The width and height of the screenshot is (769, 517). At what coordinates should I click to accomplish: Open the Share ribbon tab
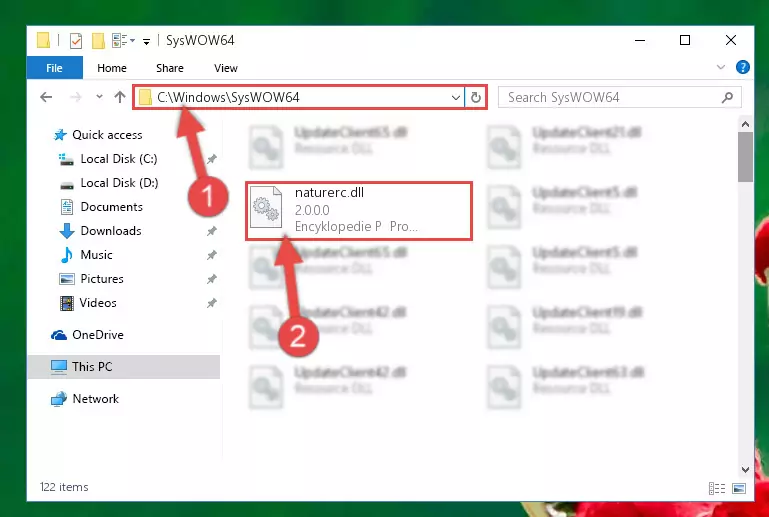(x=170, y=68)
